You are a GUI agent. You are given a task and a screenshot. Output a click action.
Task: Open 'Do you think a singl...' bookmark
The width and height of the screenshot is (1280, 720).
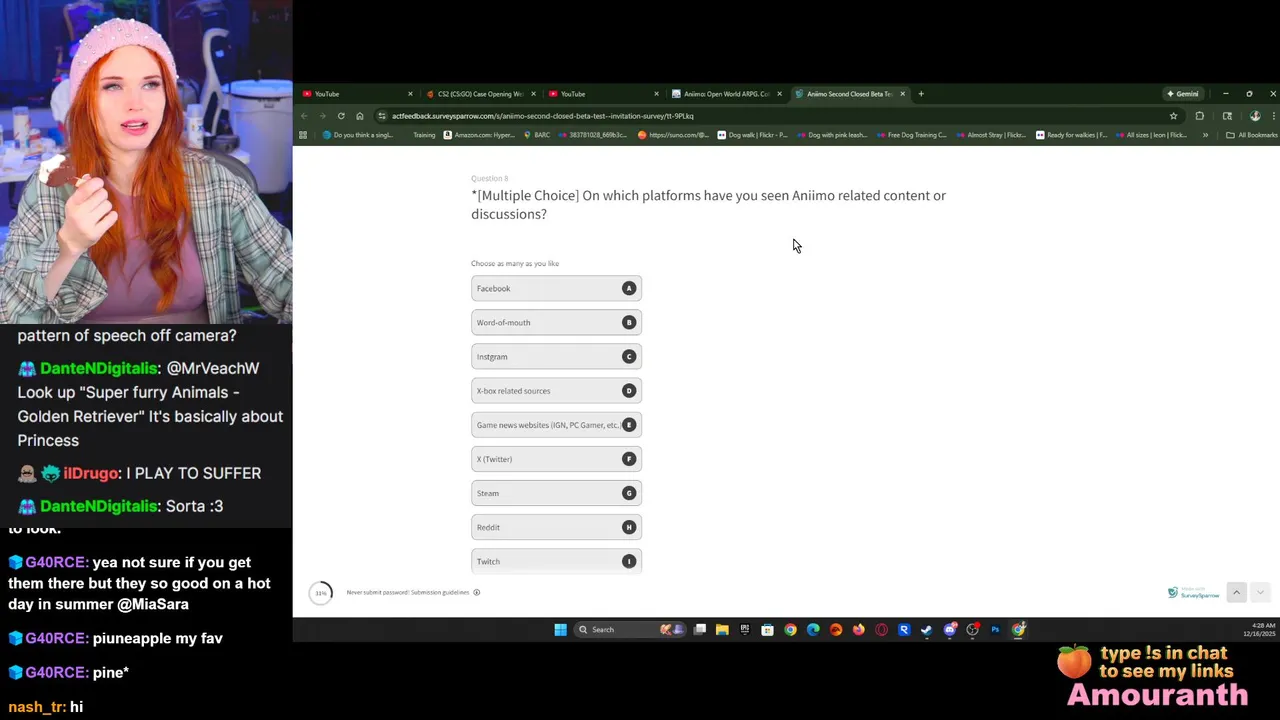(358, 135)
